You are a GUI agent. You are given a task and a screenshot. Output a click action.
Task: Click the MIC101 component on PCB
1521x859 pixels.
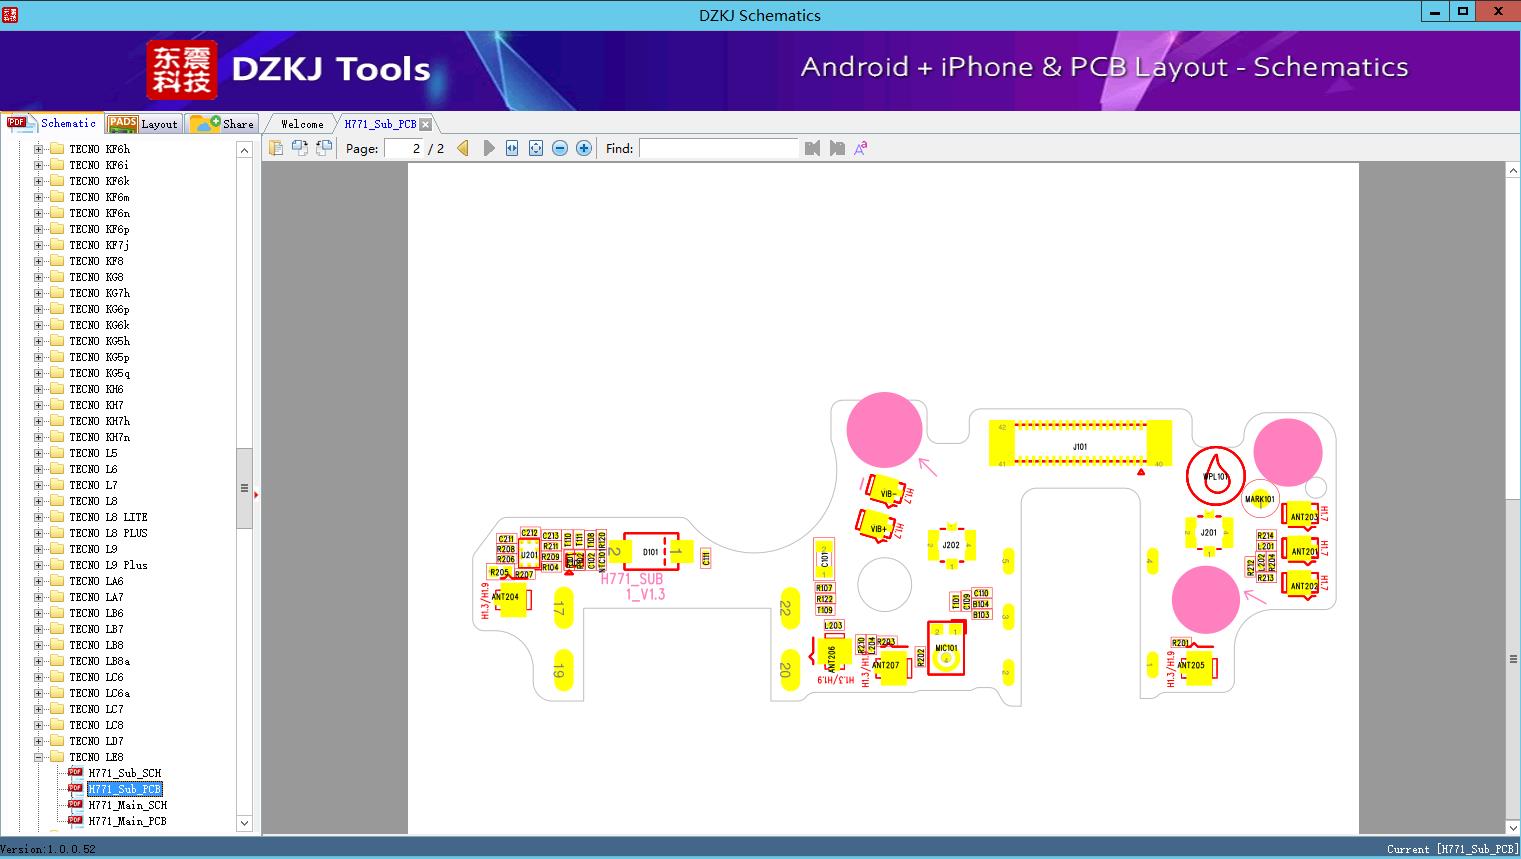point(946,648)
